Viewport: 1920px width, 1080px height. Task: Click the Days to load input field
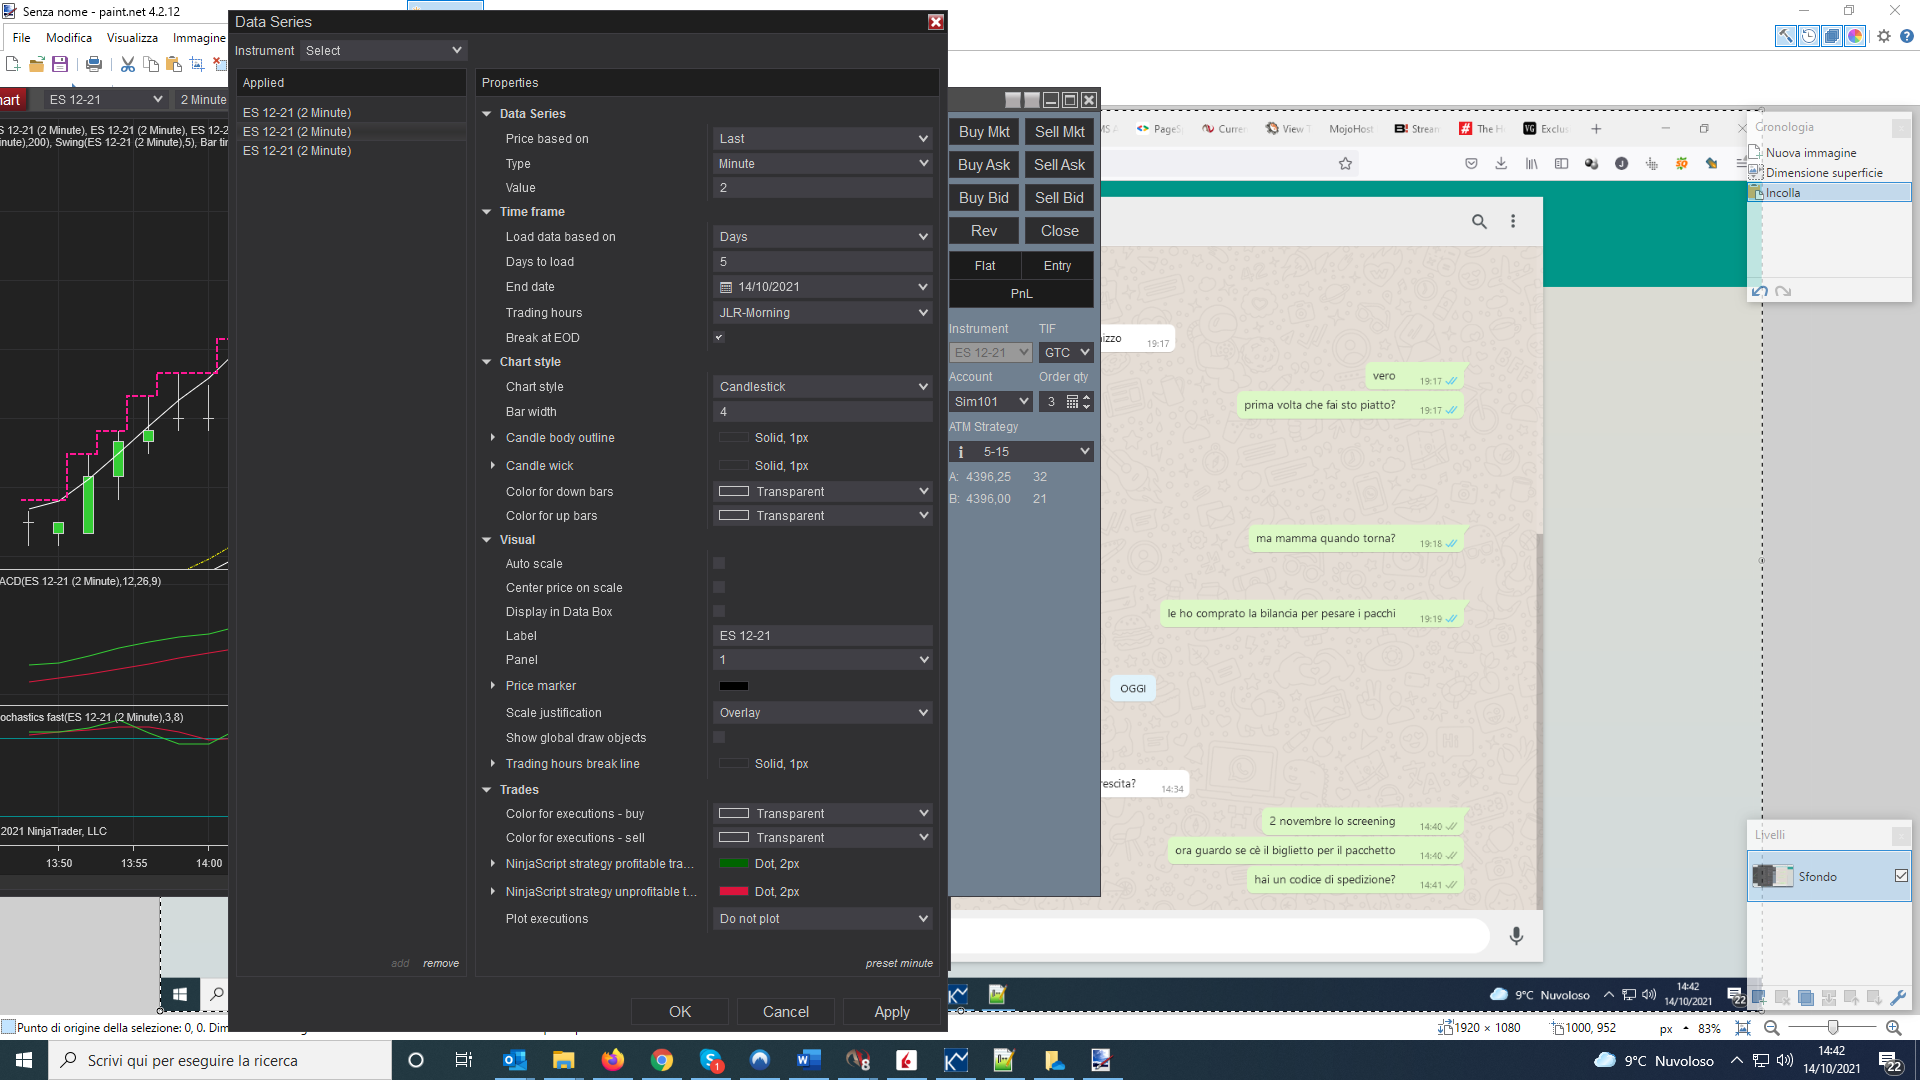click(823, 262)
